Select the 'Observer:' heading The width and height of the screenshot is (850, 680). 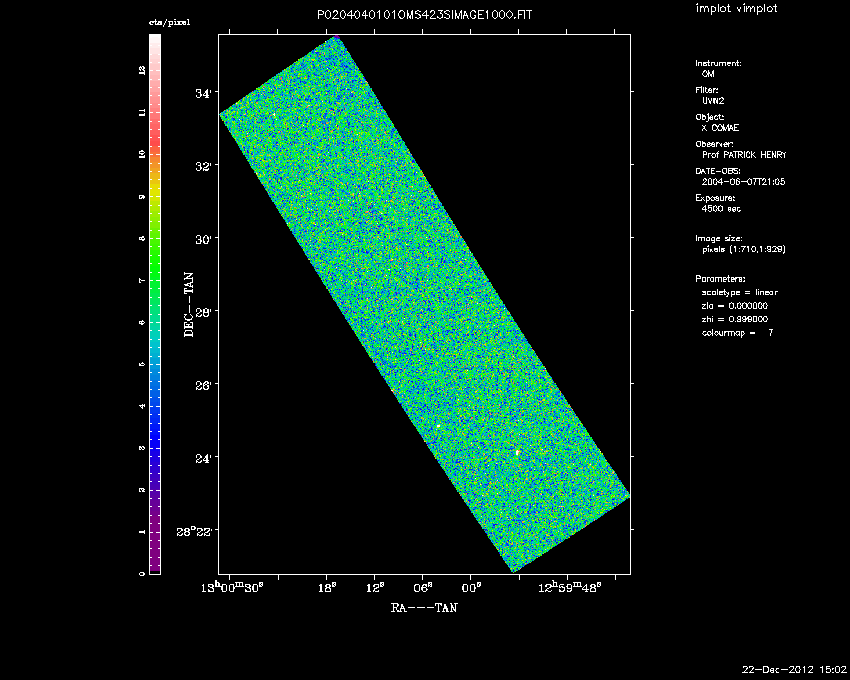(714, 144)
